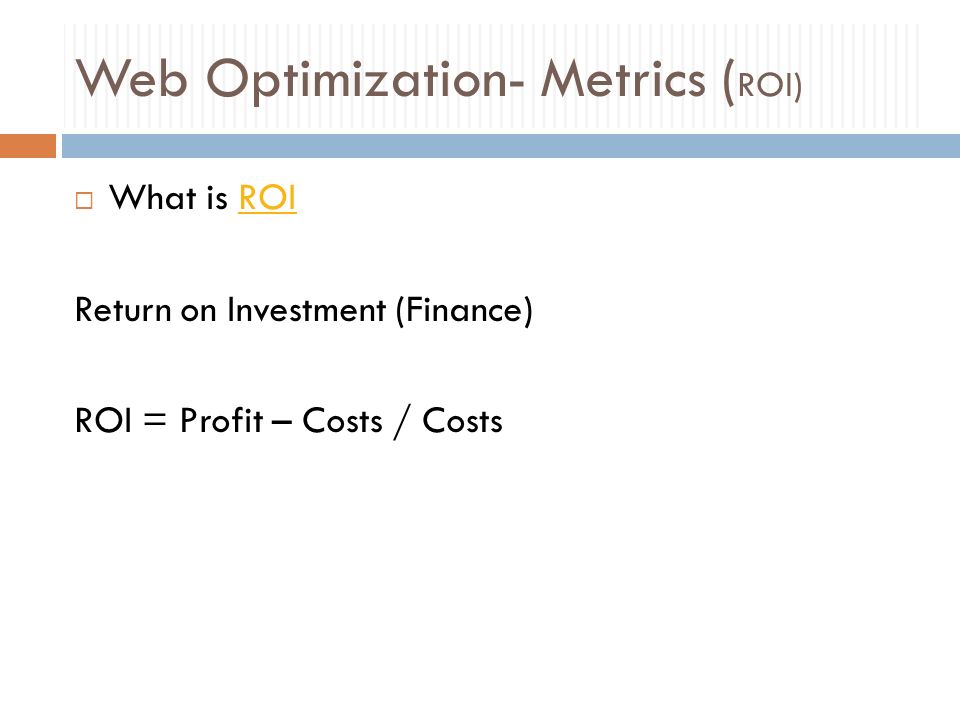
Task: Click the slash divider in the formula
Action: point(402,422)
